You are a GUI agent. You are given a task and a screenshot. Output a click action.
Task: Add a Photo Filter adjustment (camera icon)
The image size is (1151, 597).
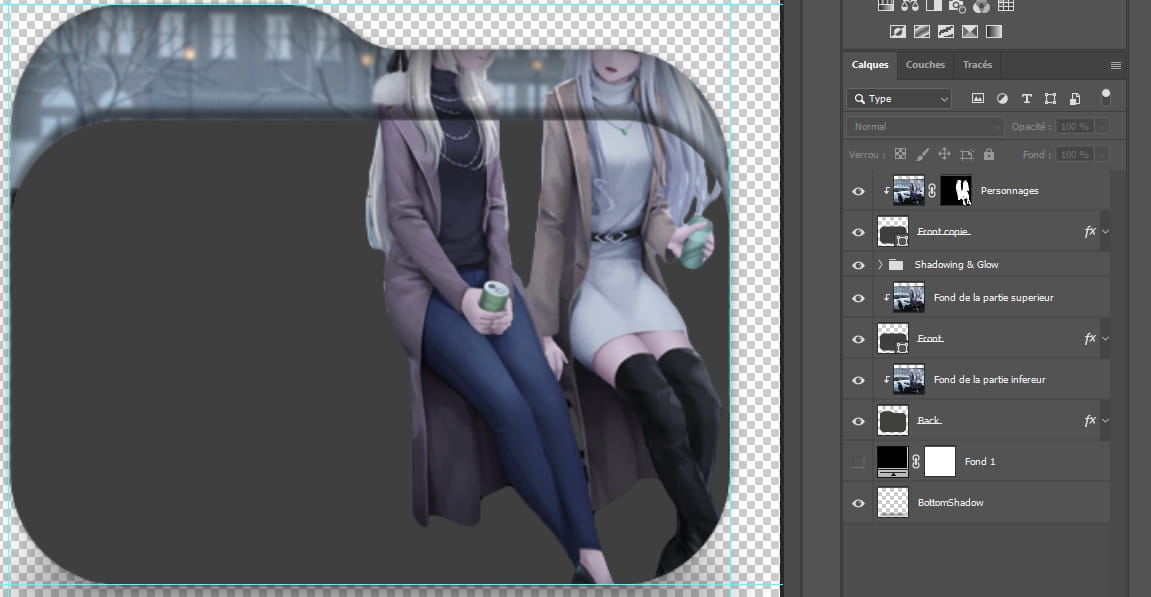click(x=957, y=6)
